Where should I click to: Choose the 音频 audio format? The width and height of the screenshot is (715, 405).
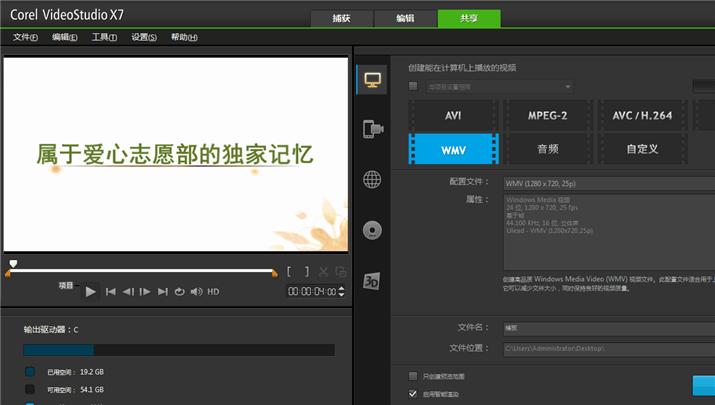[548, 149]
